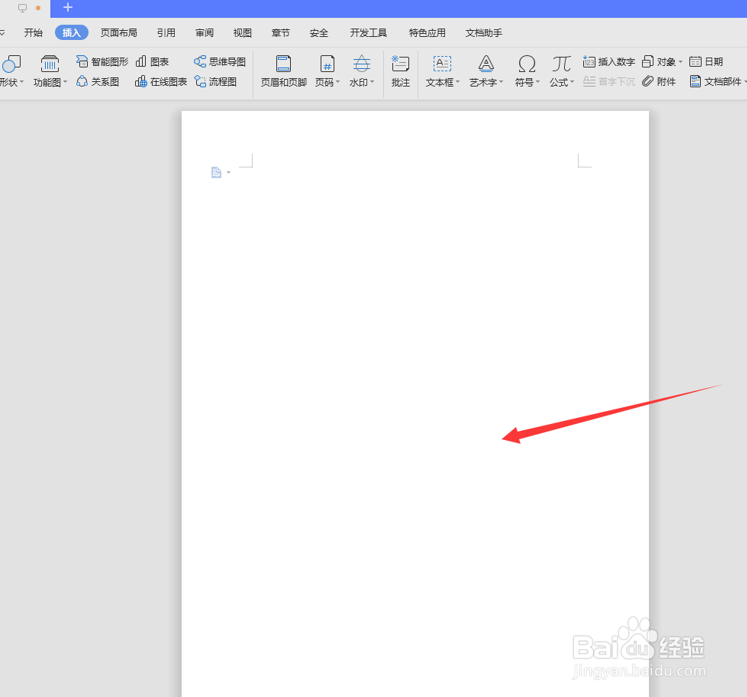Select the 插入 Insert tab
Image resolution: width=747 pixels, height=697 pixels.
(x=71, y=32)
